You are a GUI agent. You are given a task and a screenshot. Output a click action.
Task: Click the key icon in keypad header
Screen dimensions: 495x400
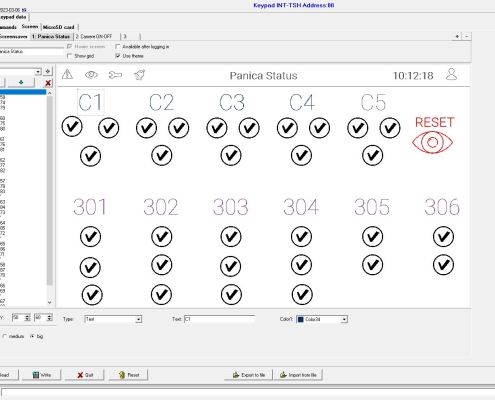point(115,75)
